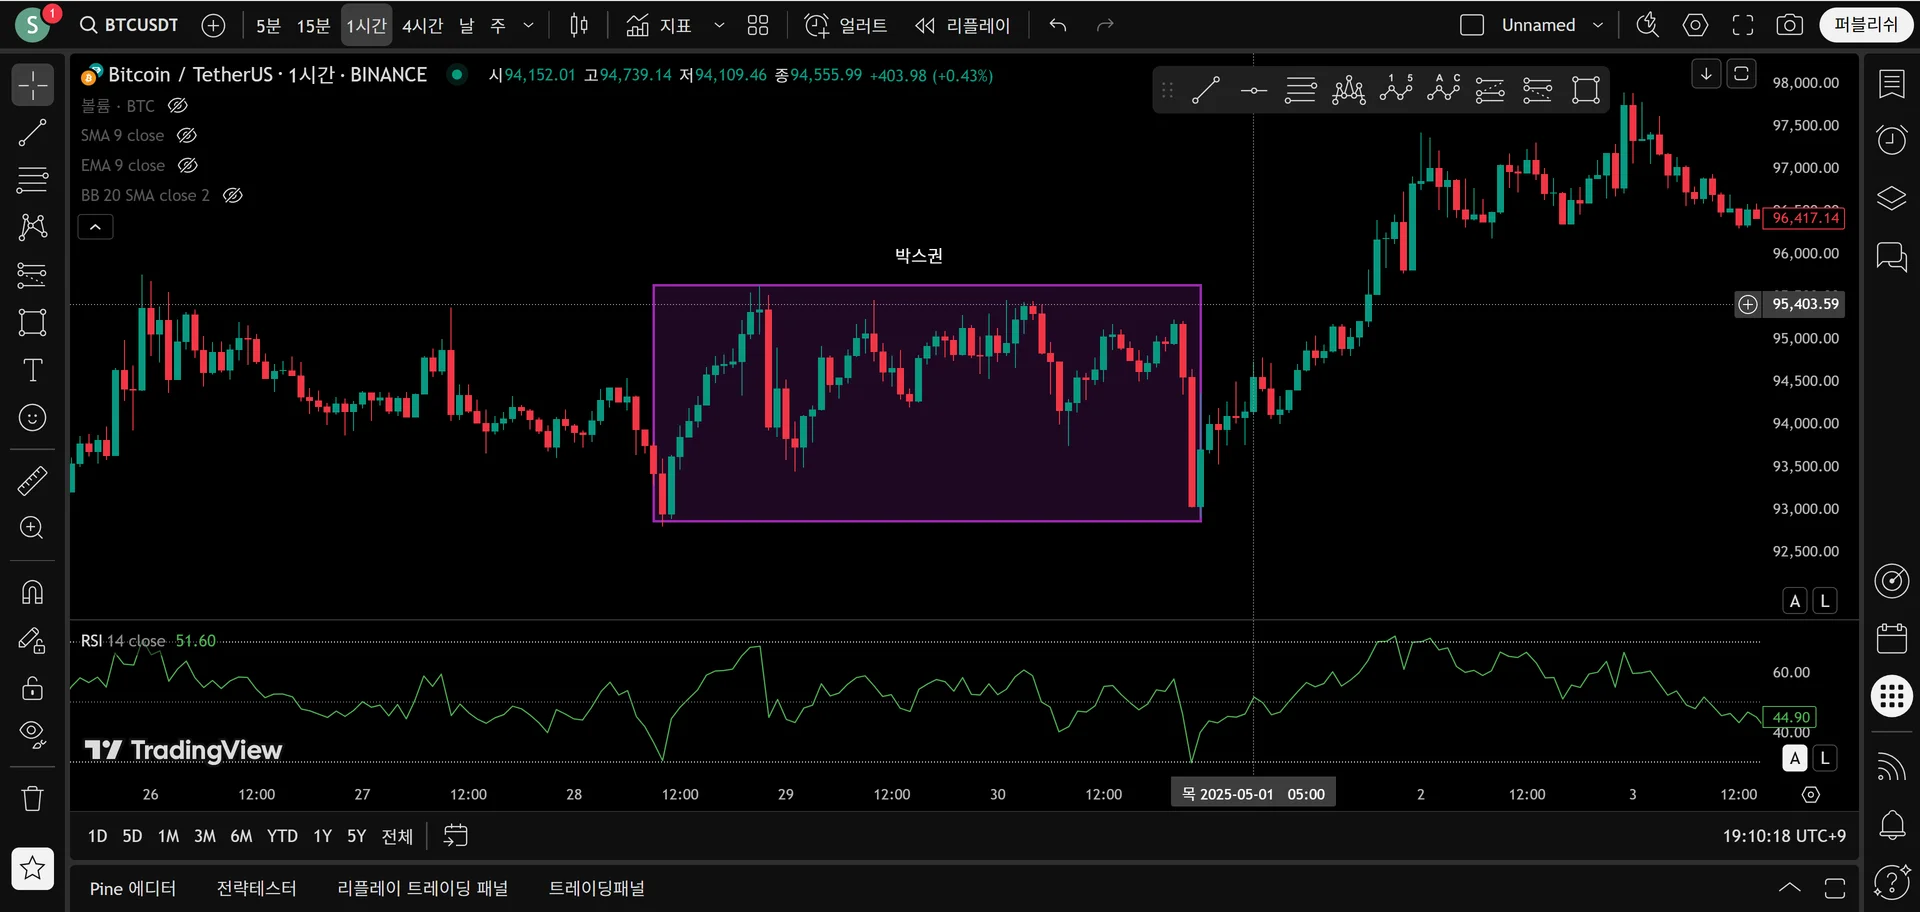Screen dimensions: 1920x912
Task: Select the ruler measure tool
Action: coord(33,481)
